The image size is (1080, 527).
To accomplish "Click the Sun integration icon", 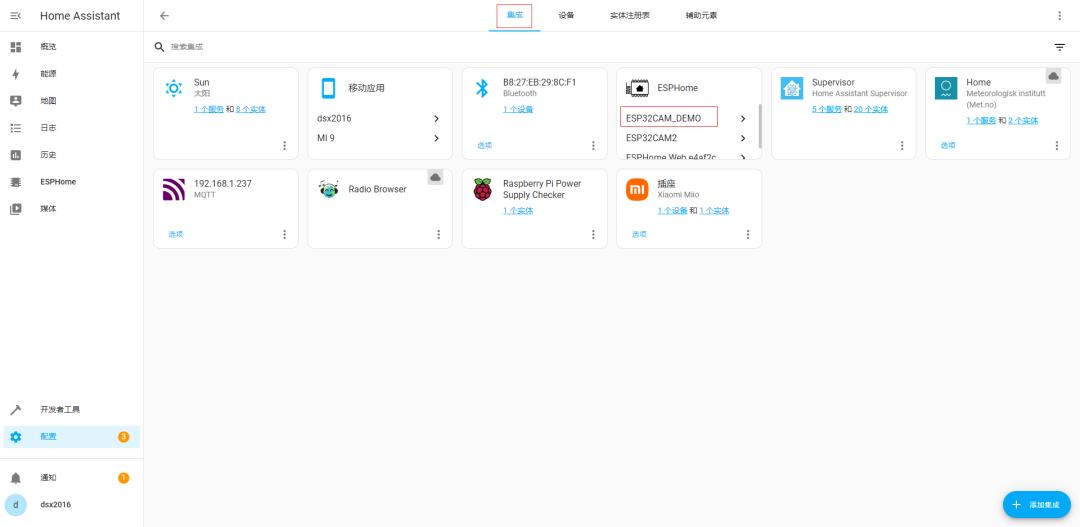I will 174,88.
